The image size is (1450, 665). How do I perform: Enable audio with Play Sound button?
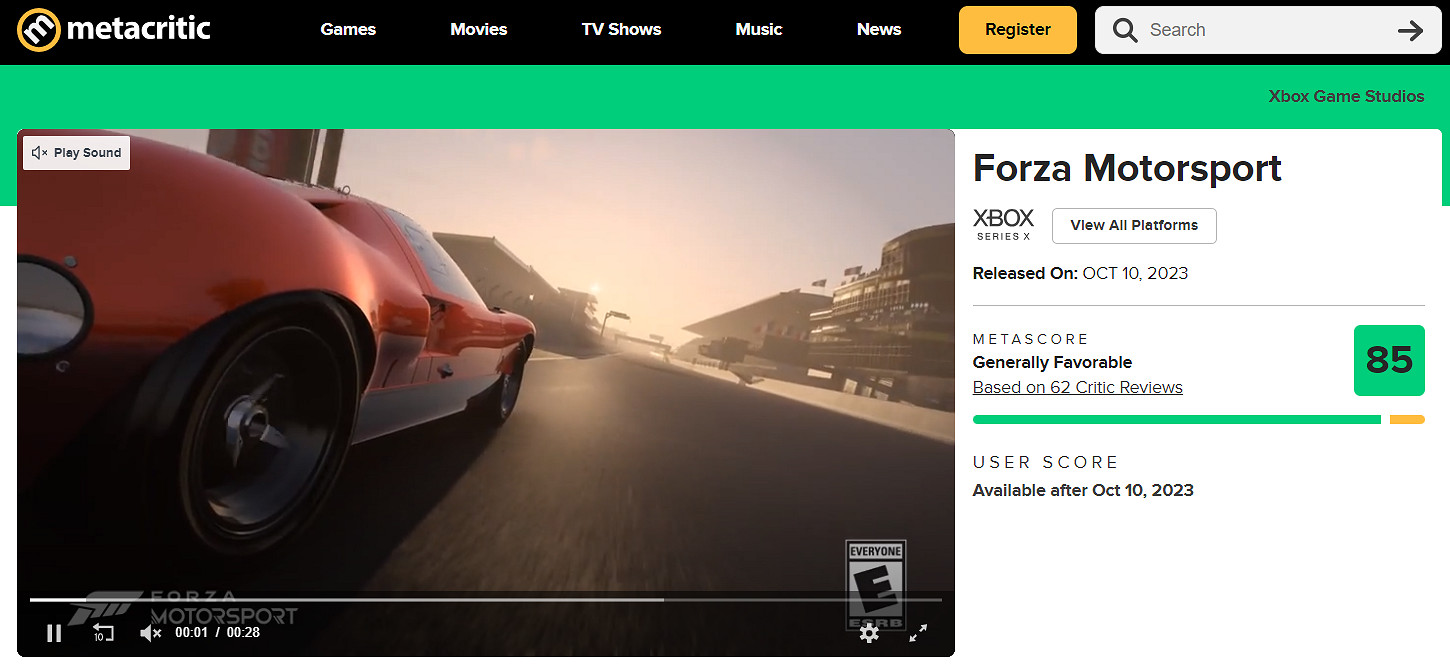pos(77,153)
